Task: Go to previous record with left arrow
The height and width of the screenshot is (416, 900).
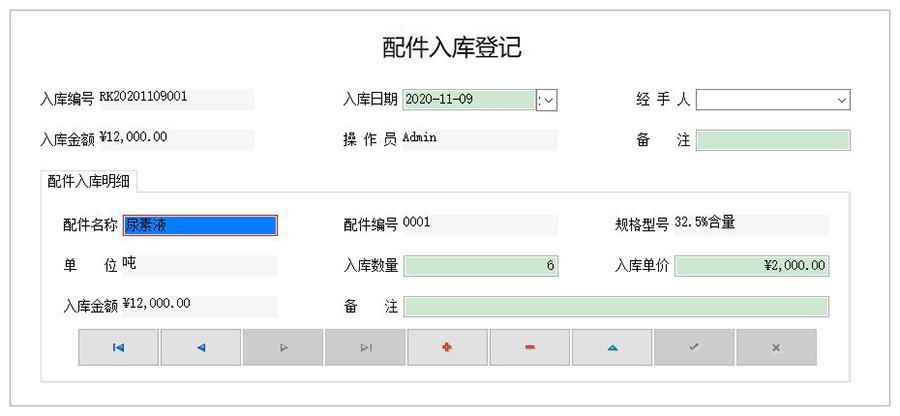Action: tap(201, 347)
